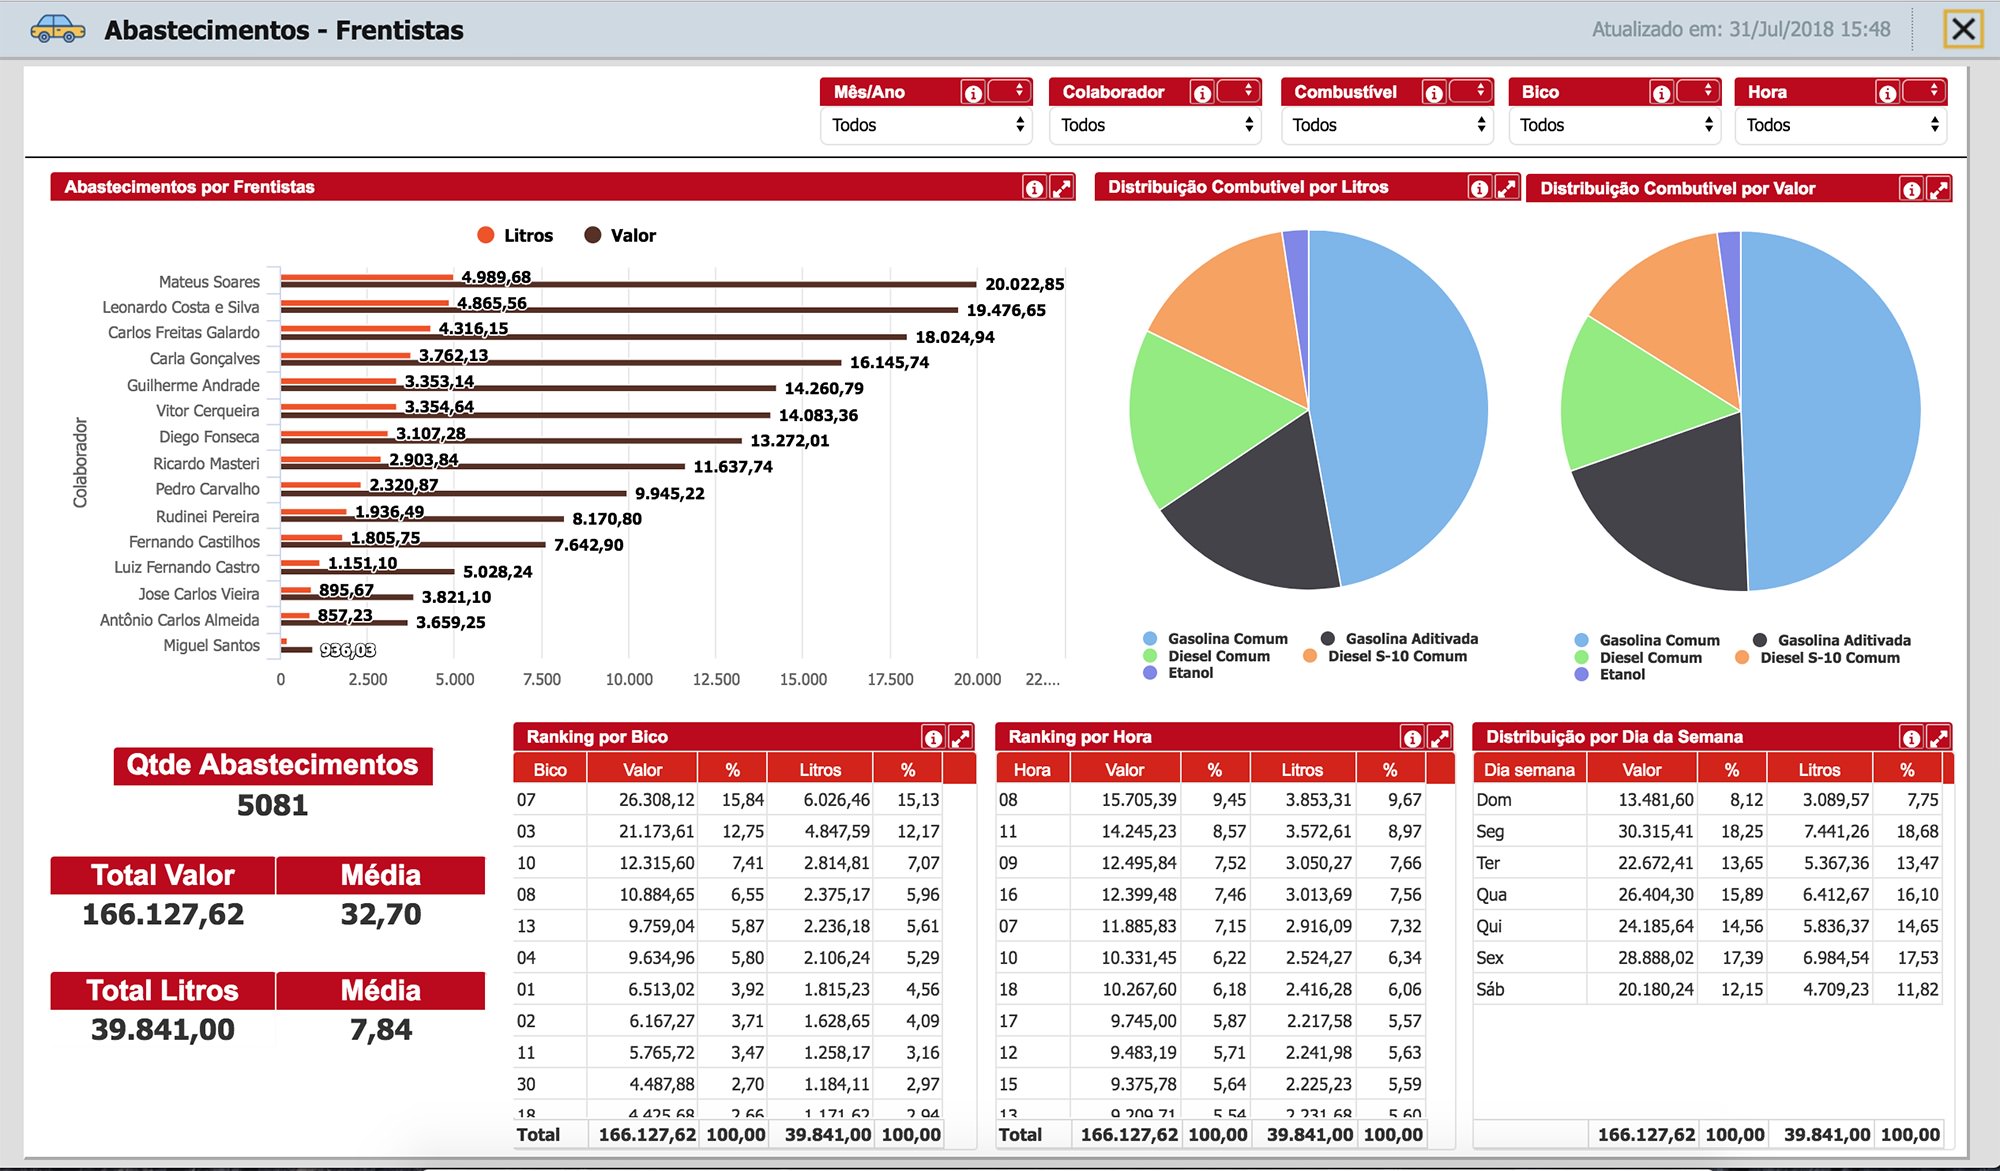Toggle Gasolina Aditivada in Litros pie legend

(x=1399, y=638)
